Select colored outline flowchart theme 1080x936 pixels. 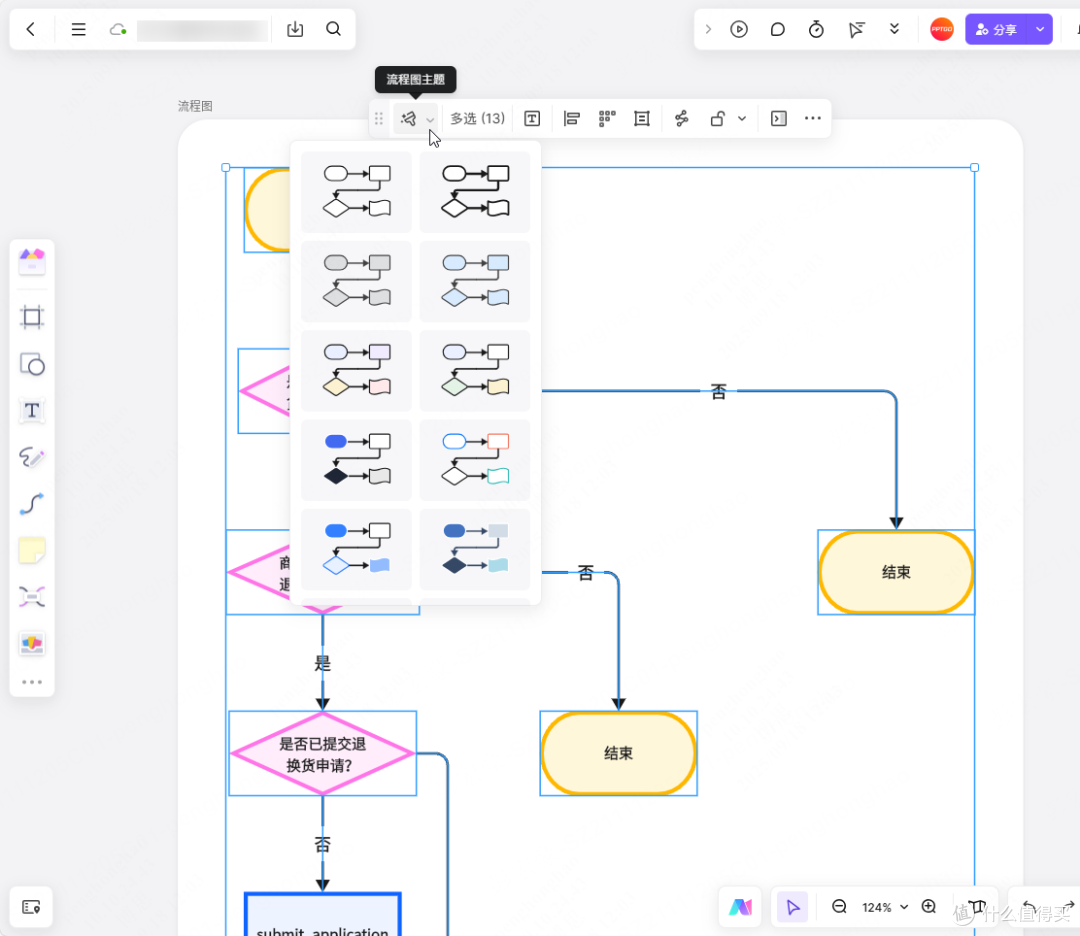click(475, 460)
